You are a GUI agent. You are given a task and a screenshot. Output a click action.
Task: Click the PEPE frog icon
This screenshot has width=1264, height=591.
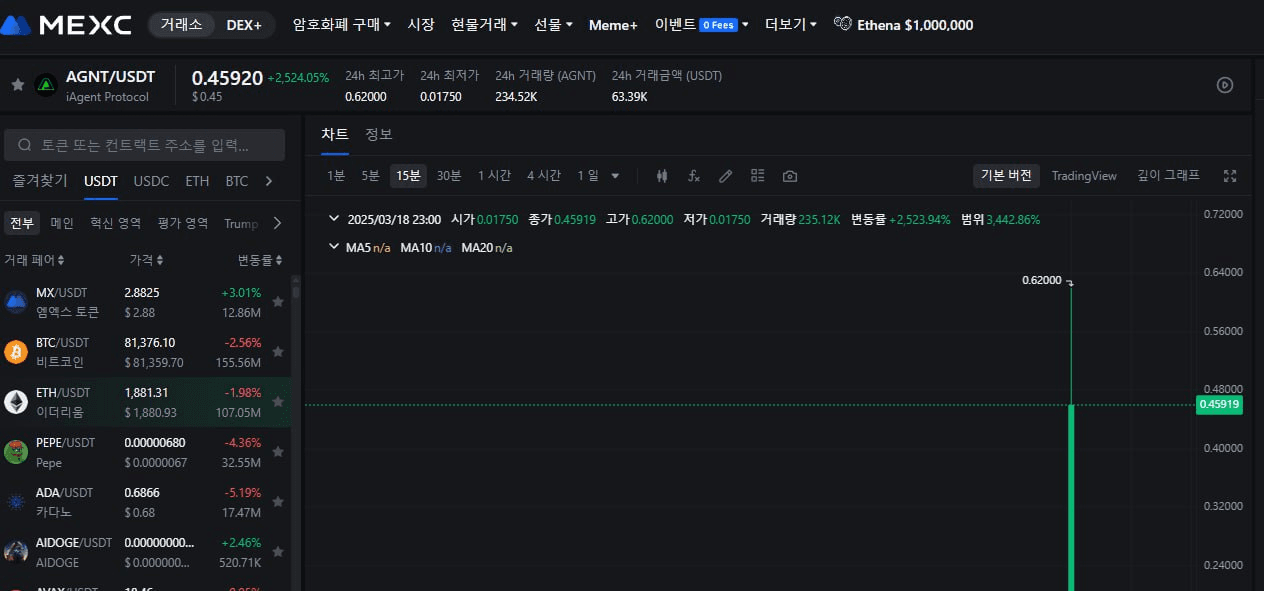click(x=16, y=452)
